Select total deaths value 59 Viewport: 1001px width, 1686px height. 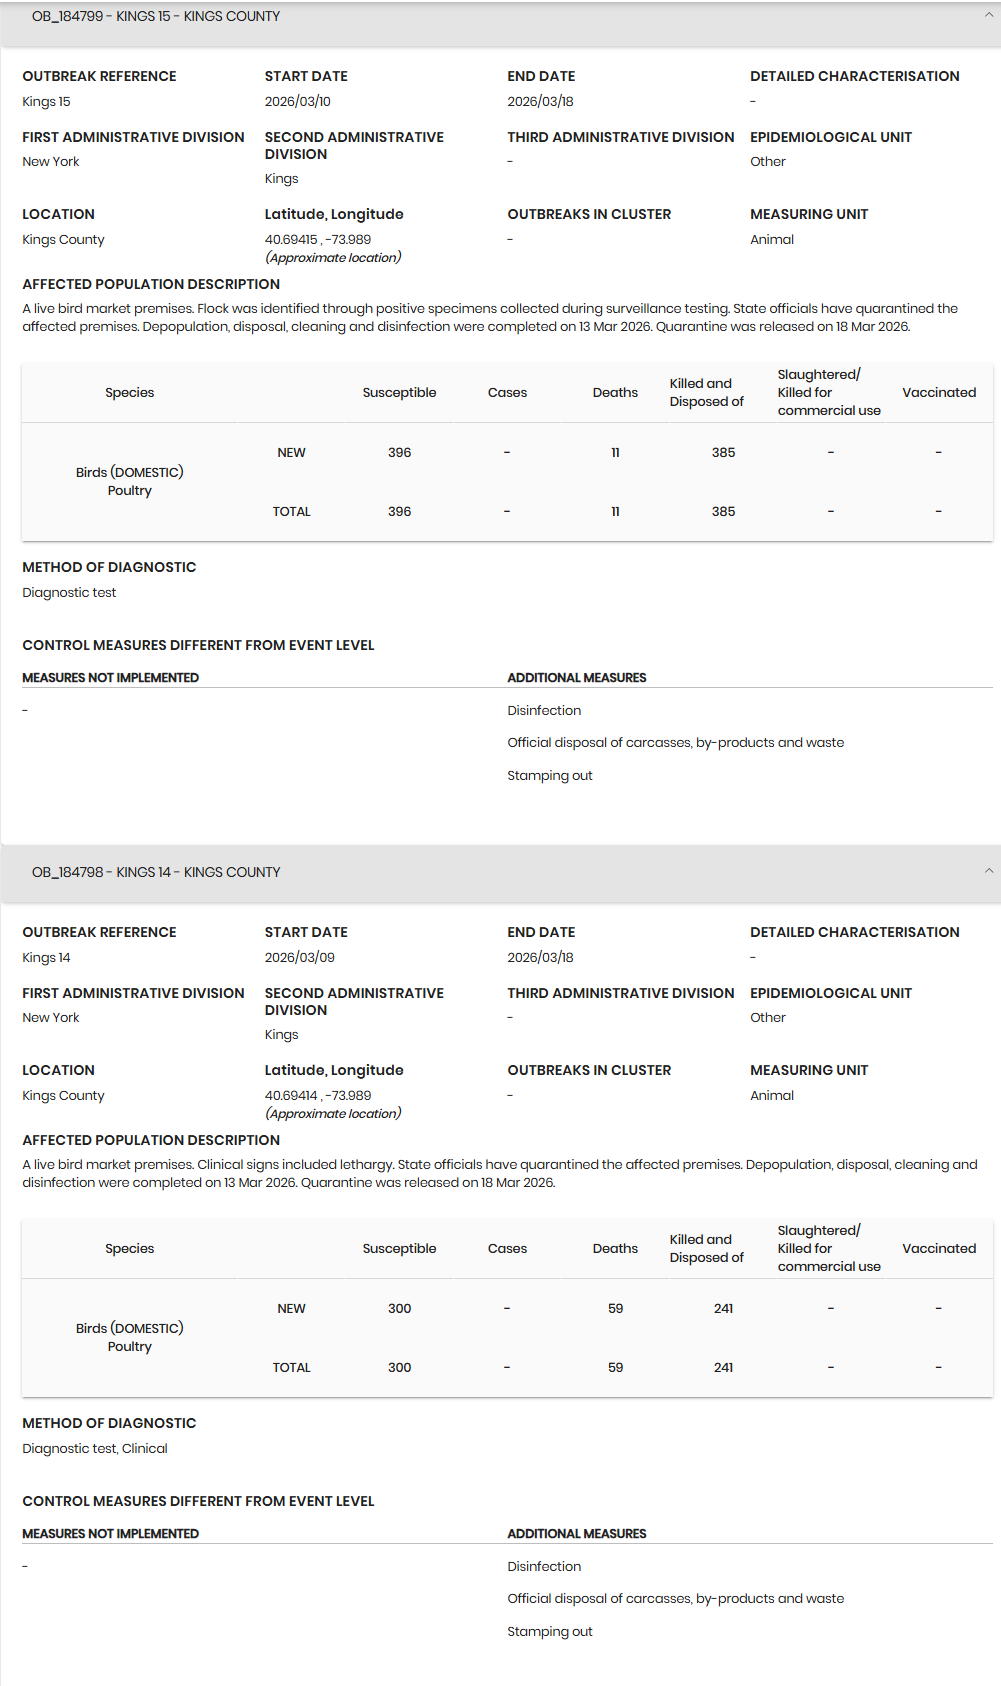click(615, 1367)
